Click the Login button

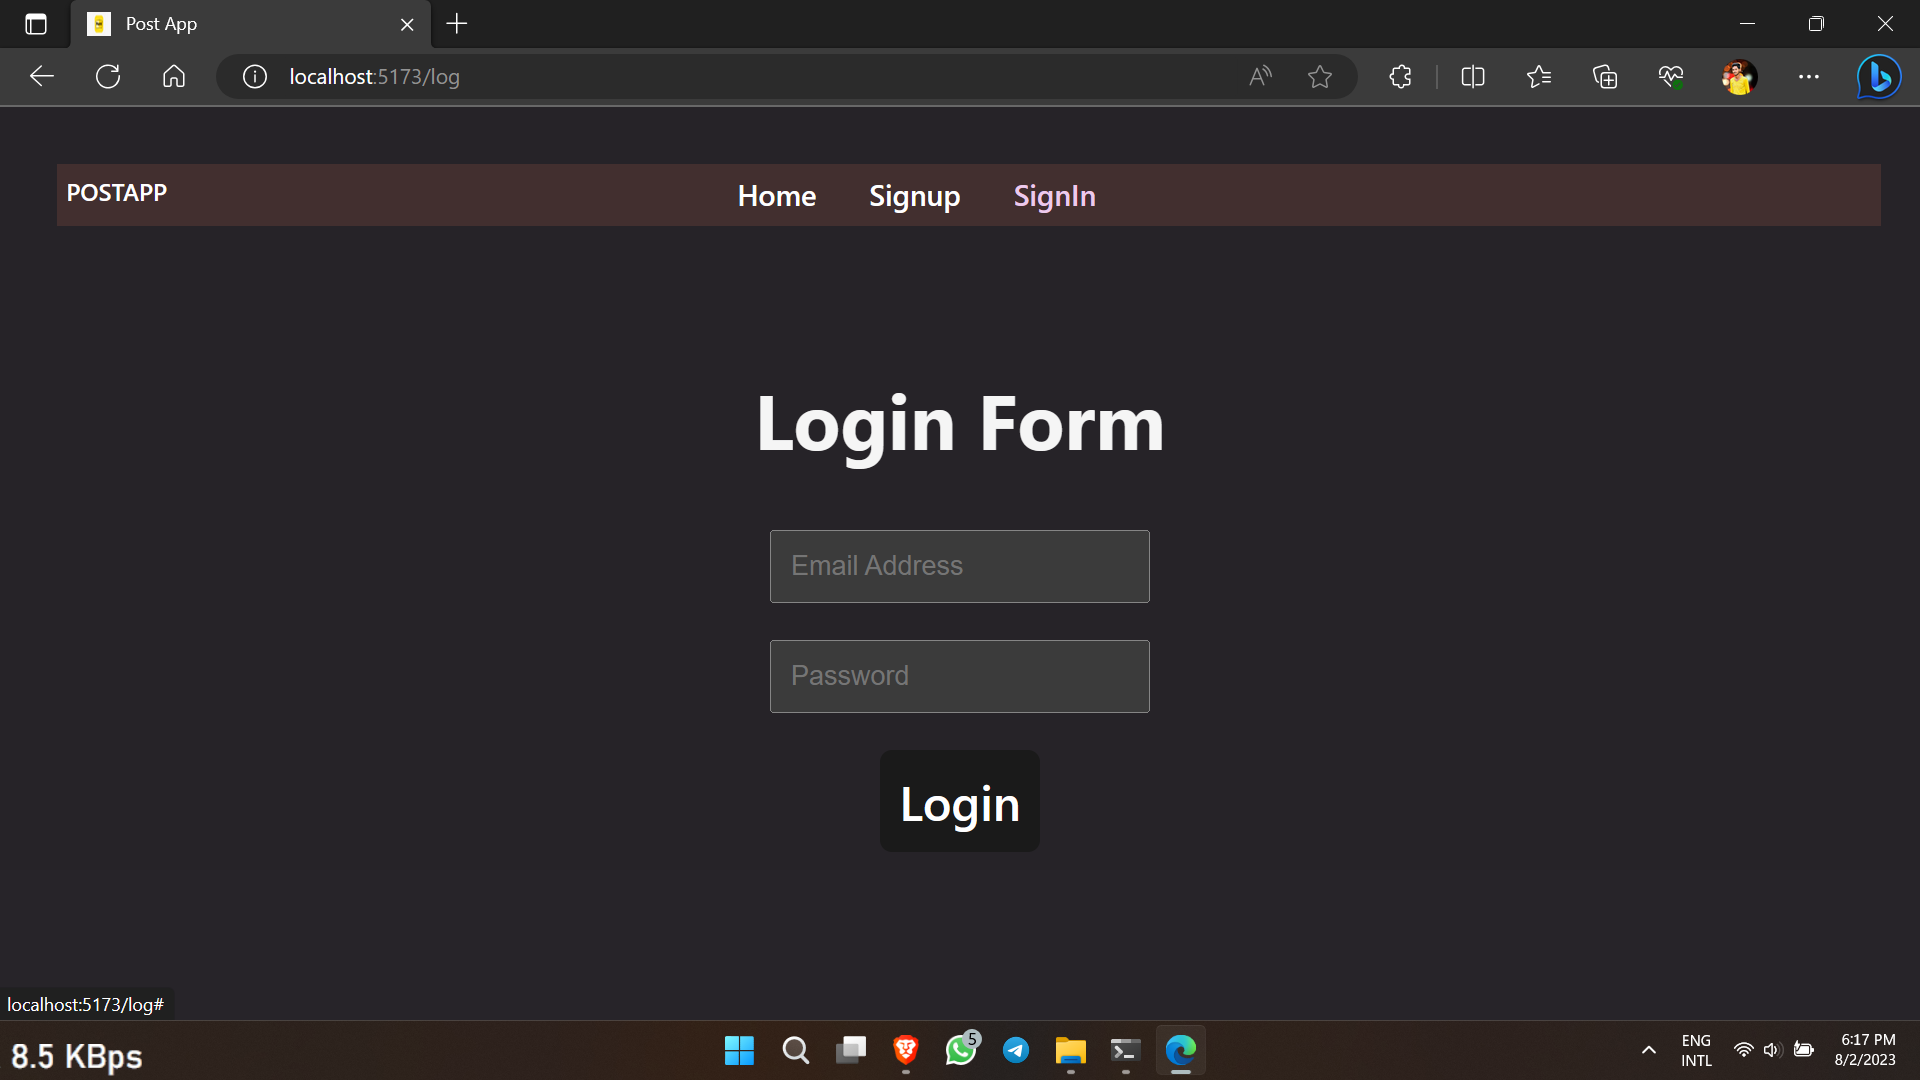pyautogui.click(x=959, y=800)
